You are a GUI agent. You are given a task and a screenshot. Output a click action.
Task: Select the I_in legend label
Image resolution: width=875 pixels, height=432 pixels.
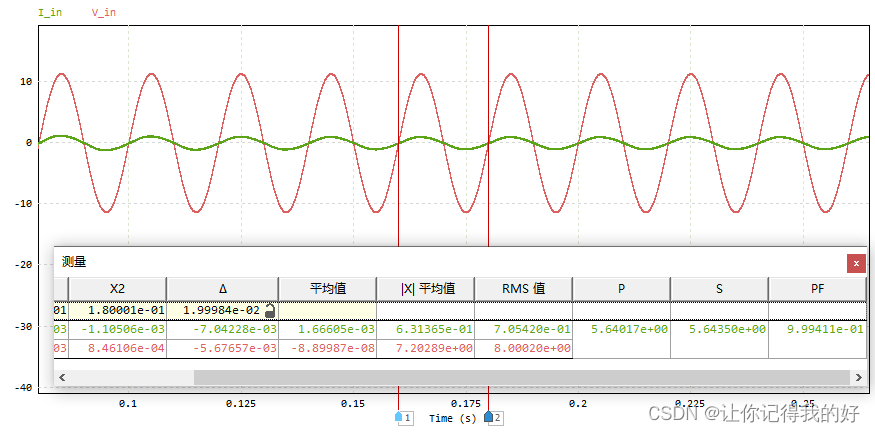tap(50, 12)
